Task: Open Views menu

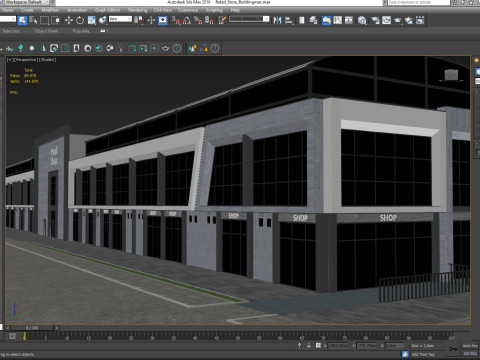Action: pyautogui.click(x=8, y=10)
